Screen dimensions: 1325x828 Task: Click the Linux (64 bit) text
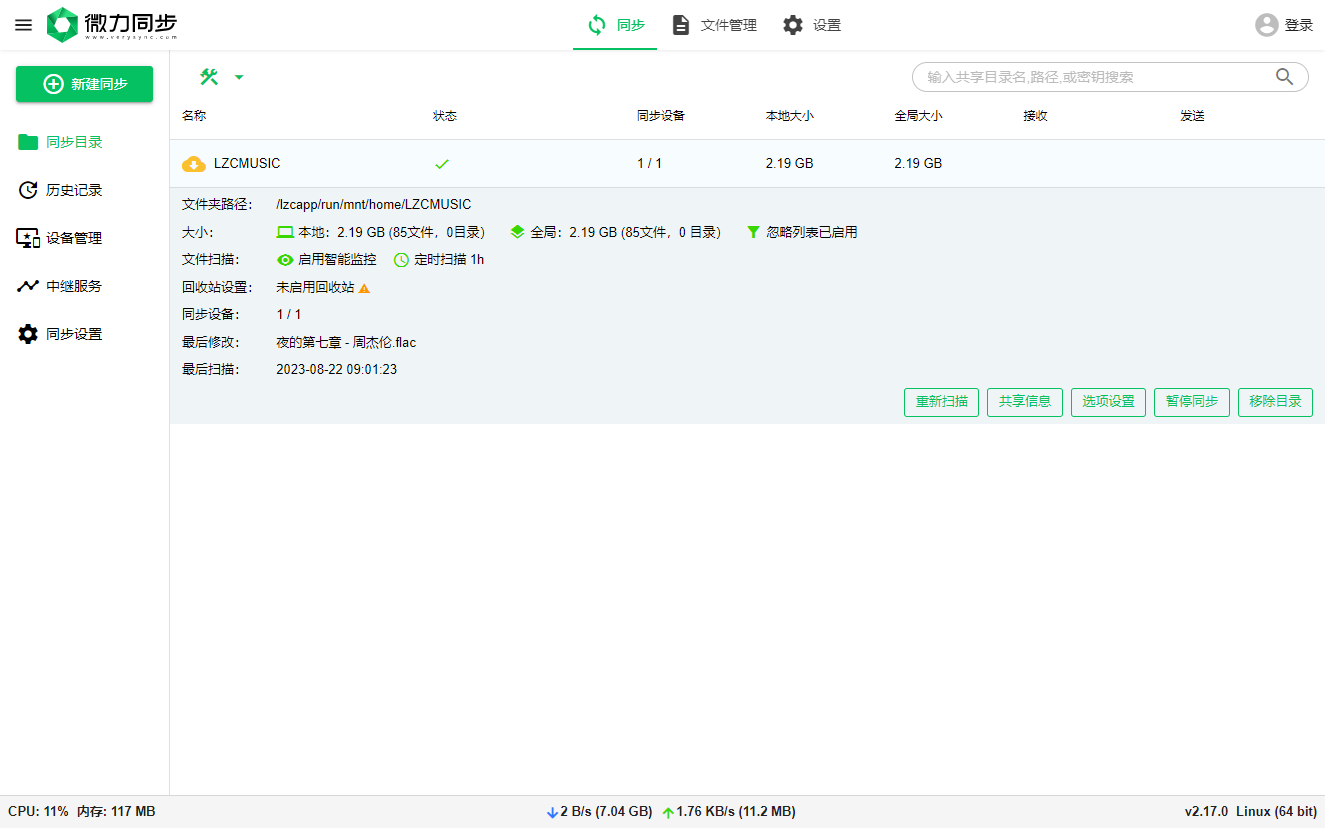tap(1276, 812)
